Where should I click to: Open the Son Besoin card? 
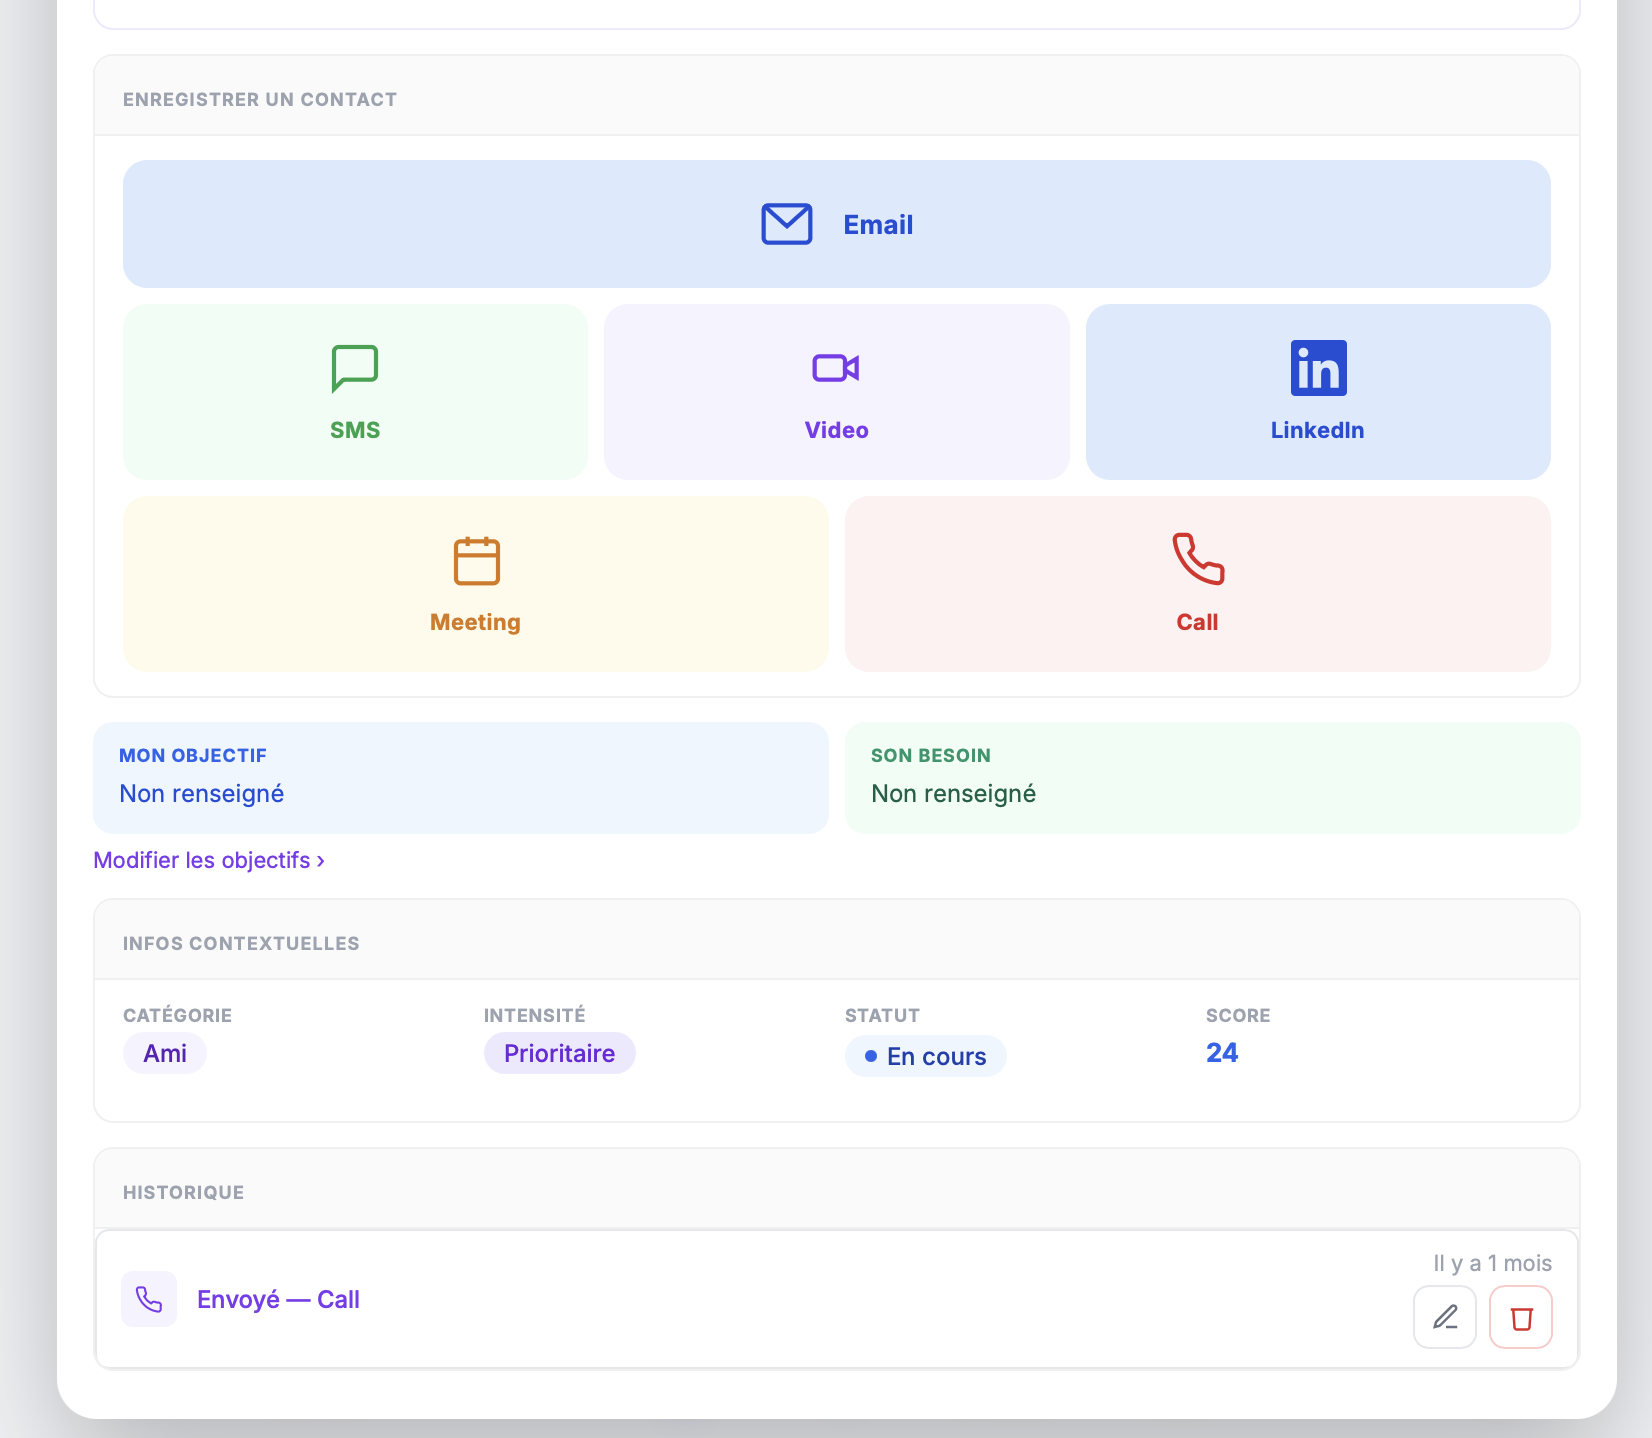point(1213,778)
